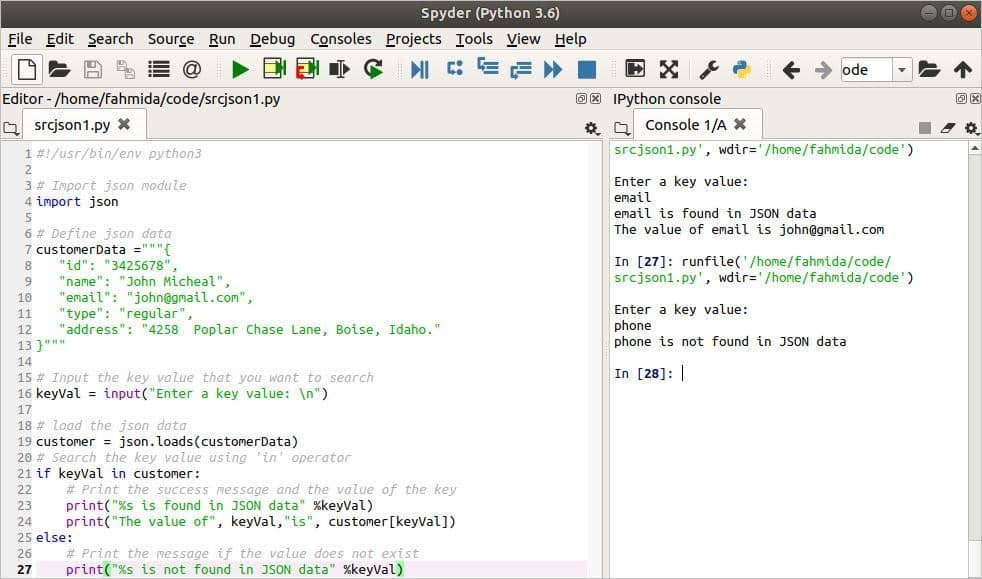Interrupt the kernel with gray square icon
This screenshot has height=579, width=982.
[x=926, y=127]
